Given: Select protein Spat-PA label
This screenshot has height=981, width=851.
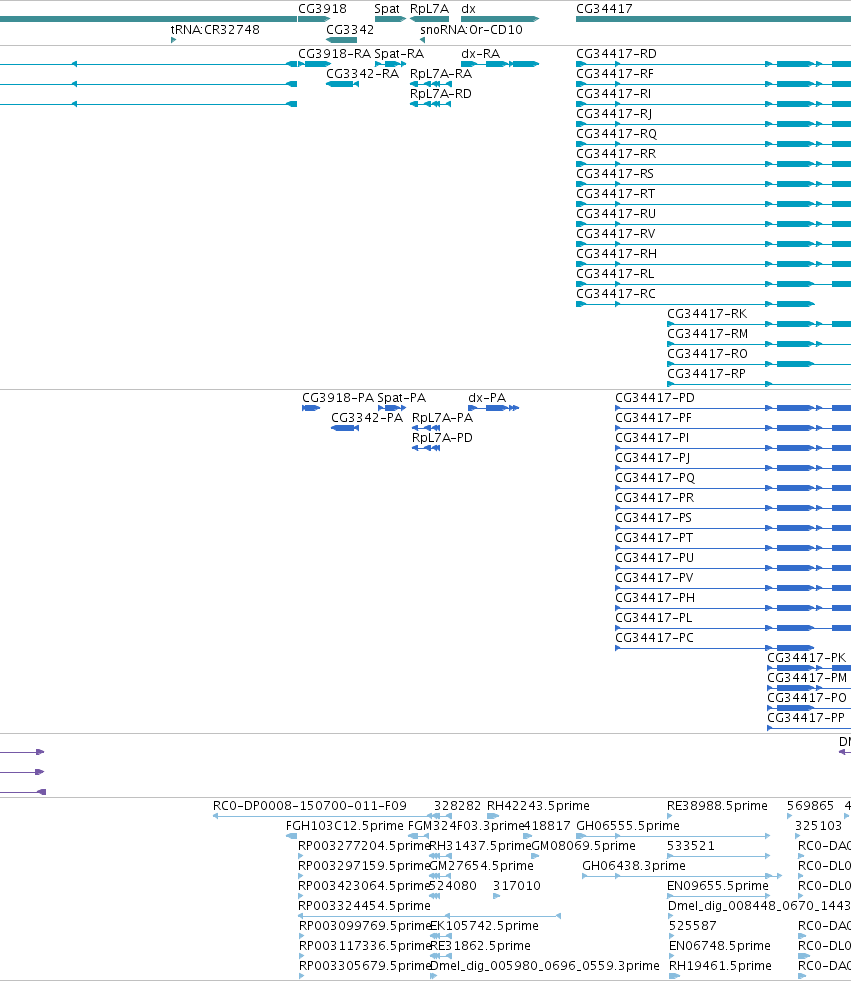Looking at the screenshot, I should pos(402,398).
